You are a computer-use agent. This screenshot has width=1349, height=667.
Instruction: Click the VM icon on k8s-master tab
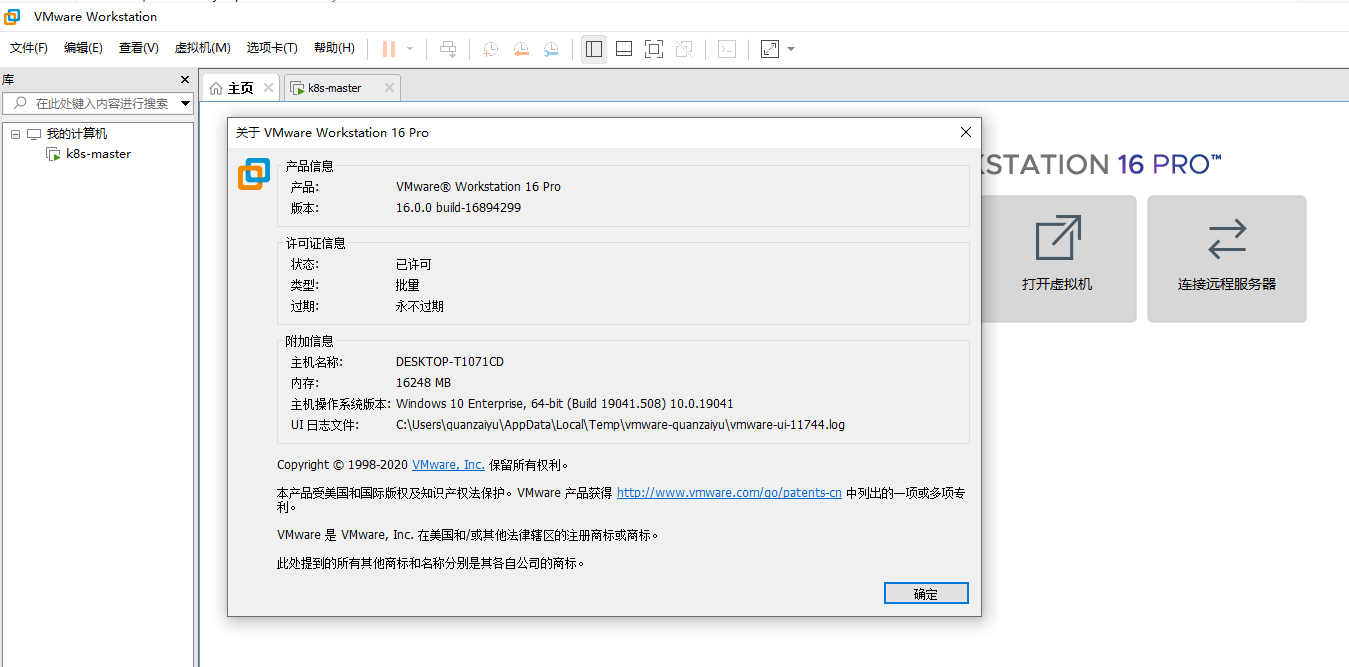[297, 88]
